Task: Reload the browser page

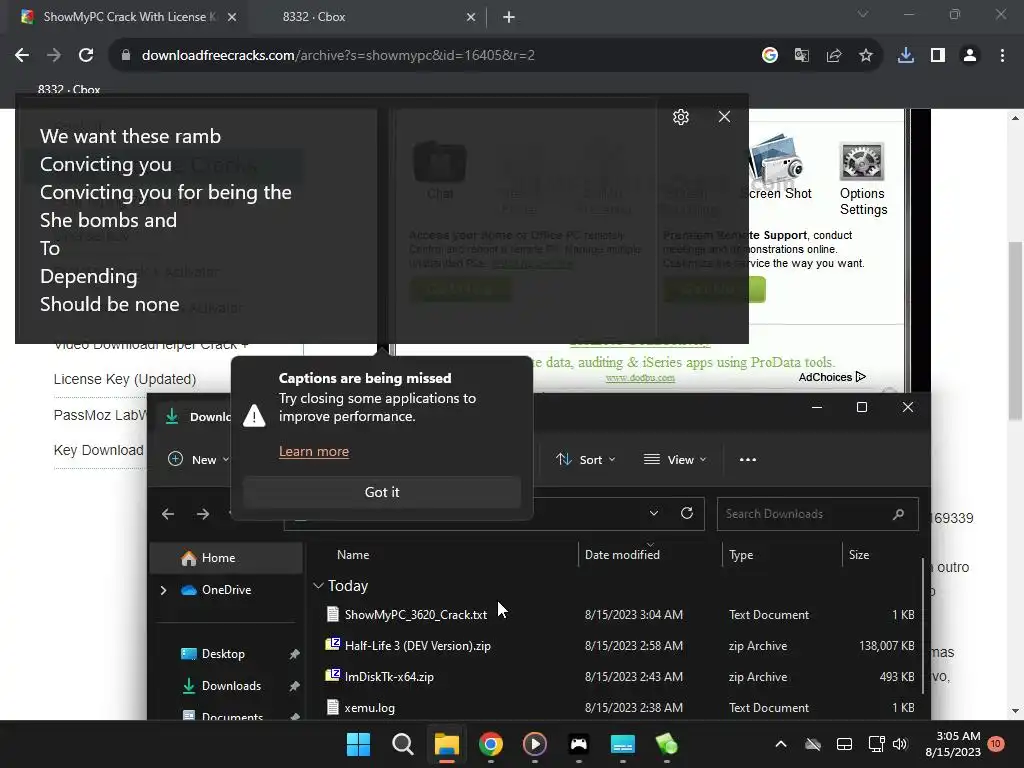Action: [86, 56]
